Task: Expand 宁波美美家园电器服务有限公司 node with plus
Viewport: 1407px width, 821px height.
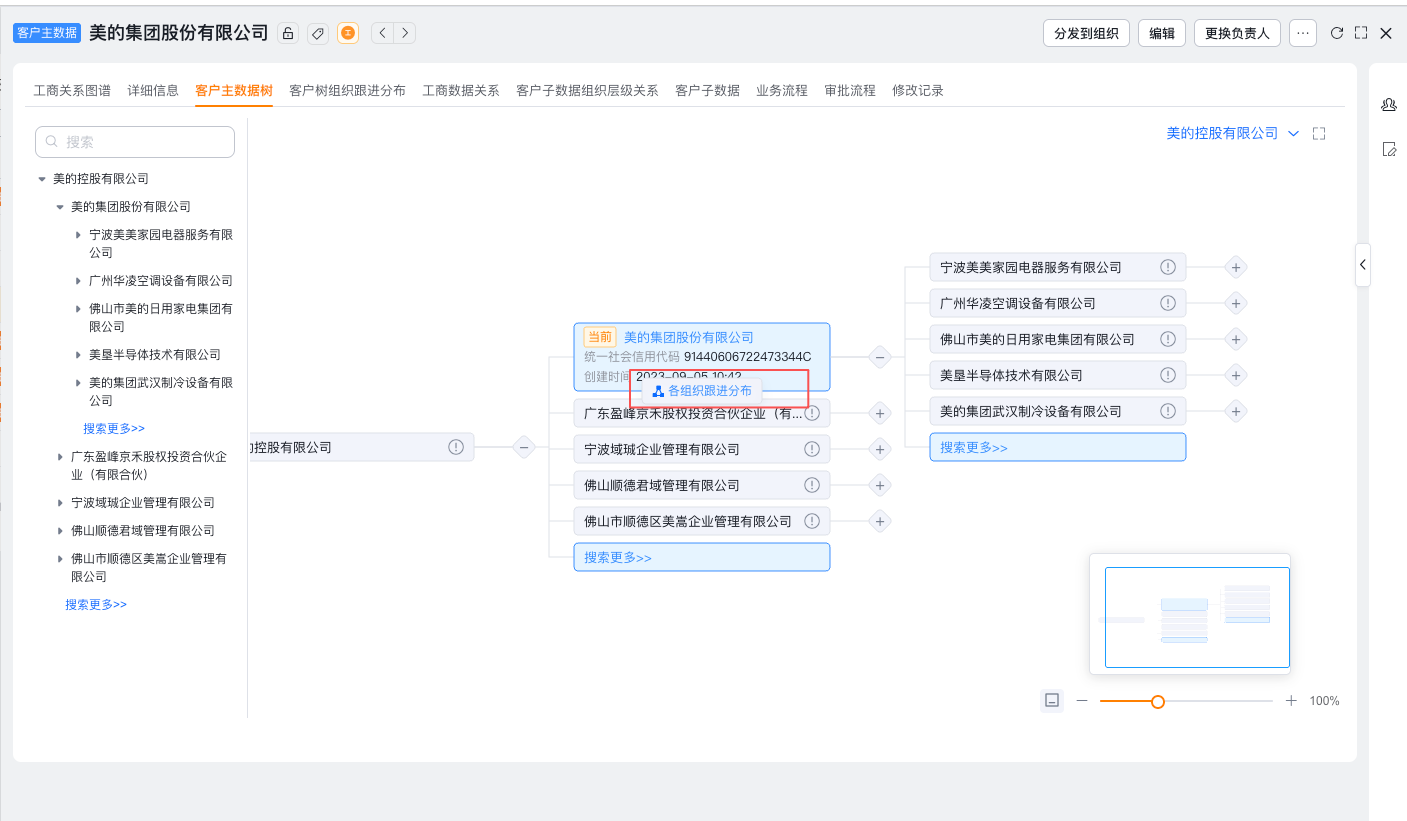Action: (x=1236, y=267)
